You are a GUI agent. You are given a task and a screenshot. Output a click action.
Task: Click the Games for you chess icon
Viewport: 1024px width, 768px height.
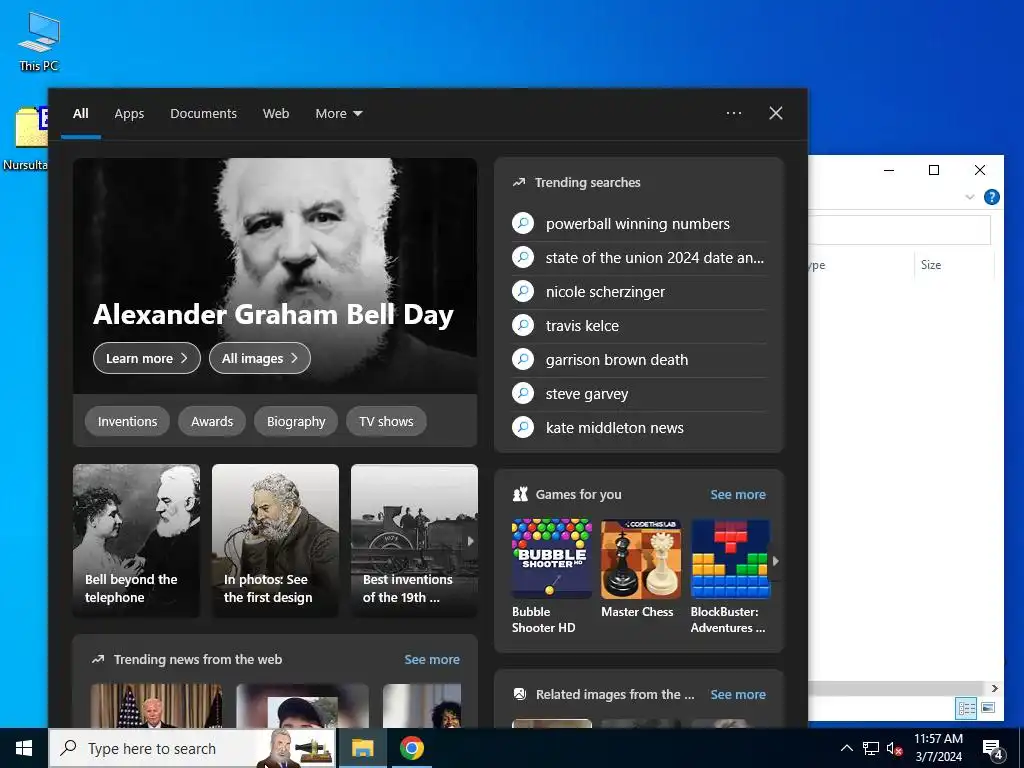tap(520, 494)
